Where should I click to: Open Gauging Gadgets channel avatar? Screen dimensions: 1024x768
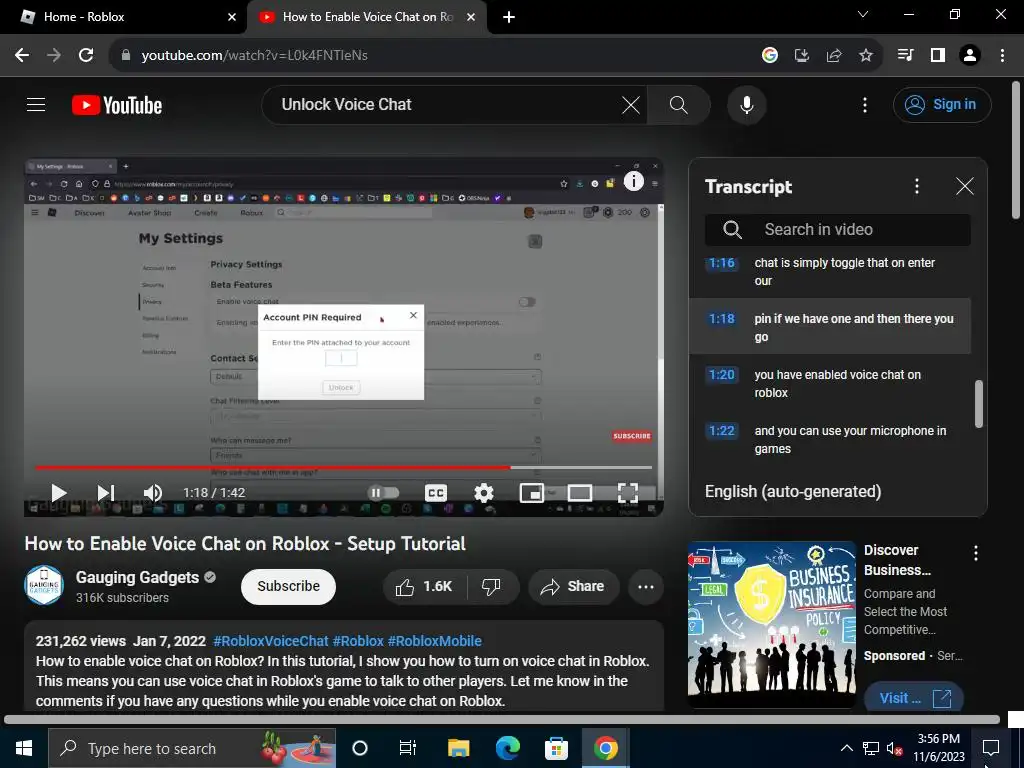[x=44, y=585]
